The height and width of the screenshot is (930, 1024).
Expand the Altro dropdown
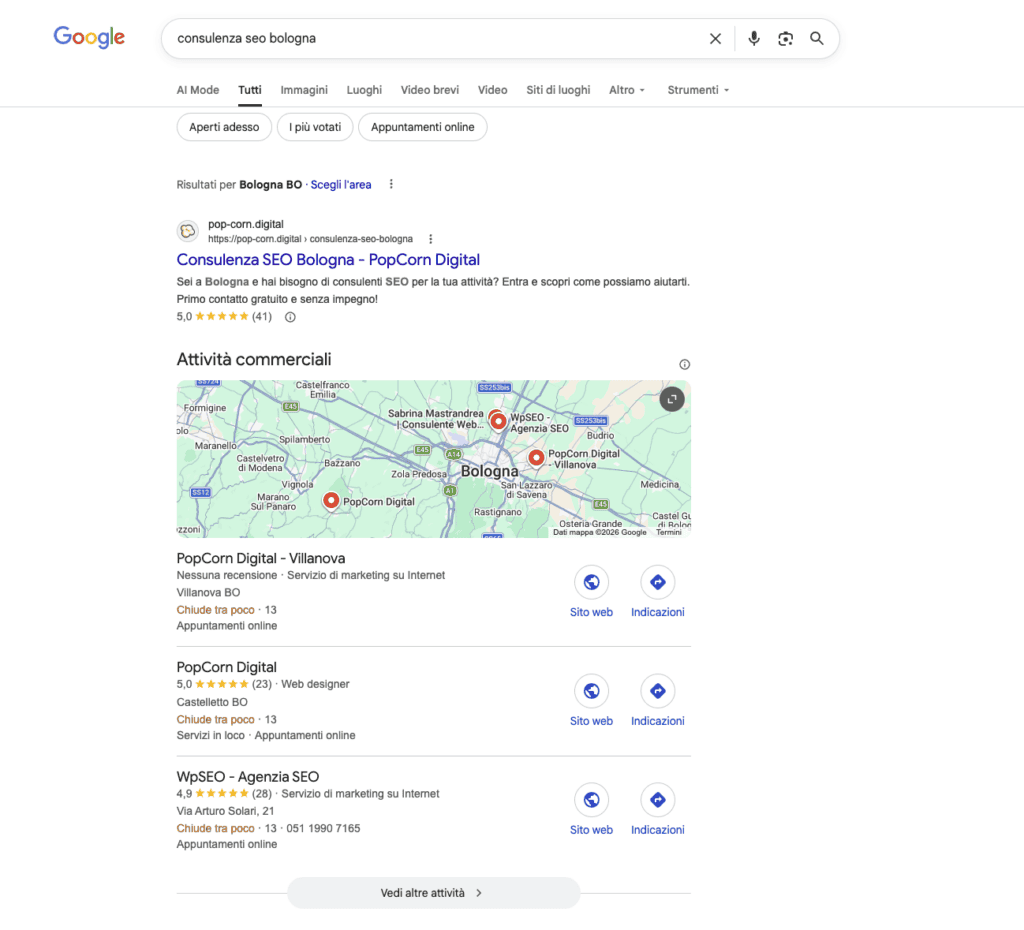point(627,90)
